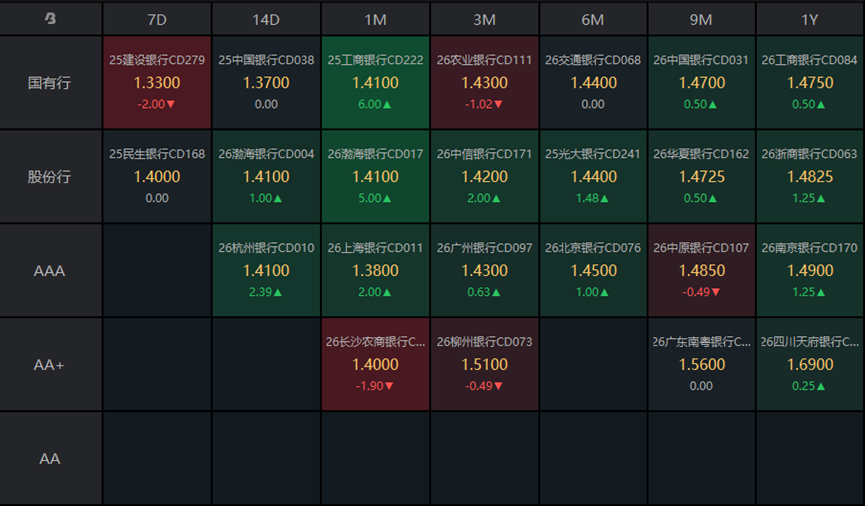Open the 25工商银行CD222 quote cell
This screenshot has width=865, height=506.
pyautogui.click(x=375, y=83)
